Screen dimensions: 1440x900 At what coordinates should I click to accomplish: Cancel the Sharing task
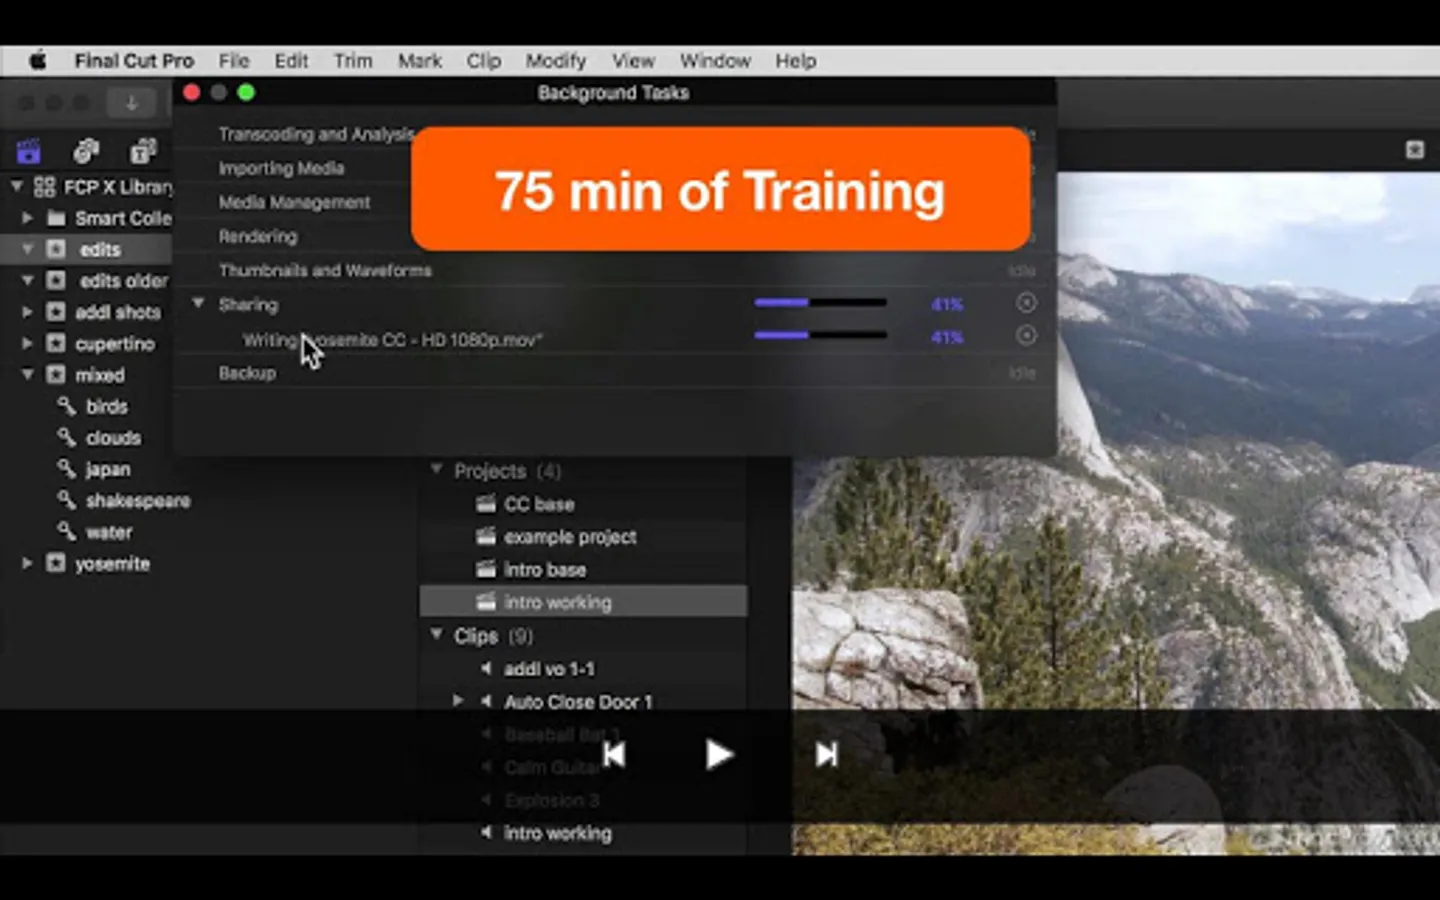click(x=1026, y=303)
